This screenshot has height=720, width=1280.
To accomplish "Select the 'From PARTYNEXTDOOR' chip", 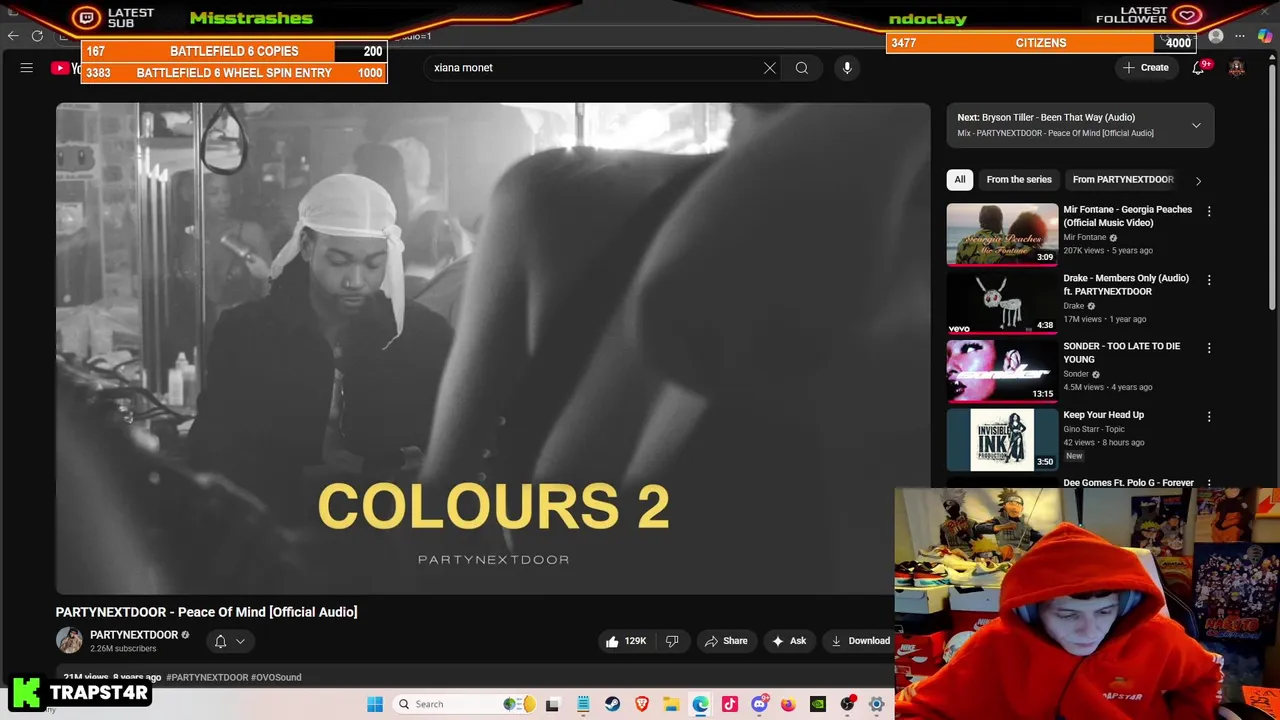I will [1123, 179].
